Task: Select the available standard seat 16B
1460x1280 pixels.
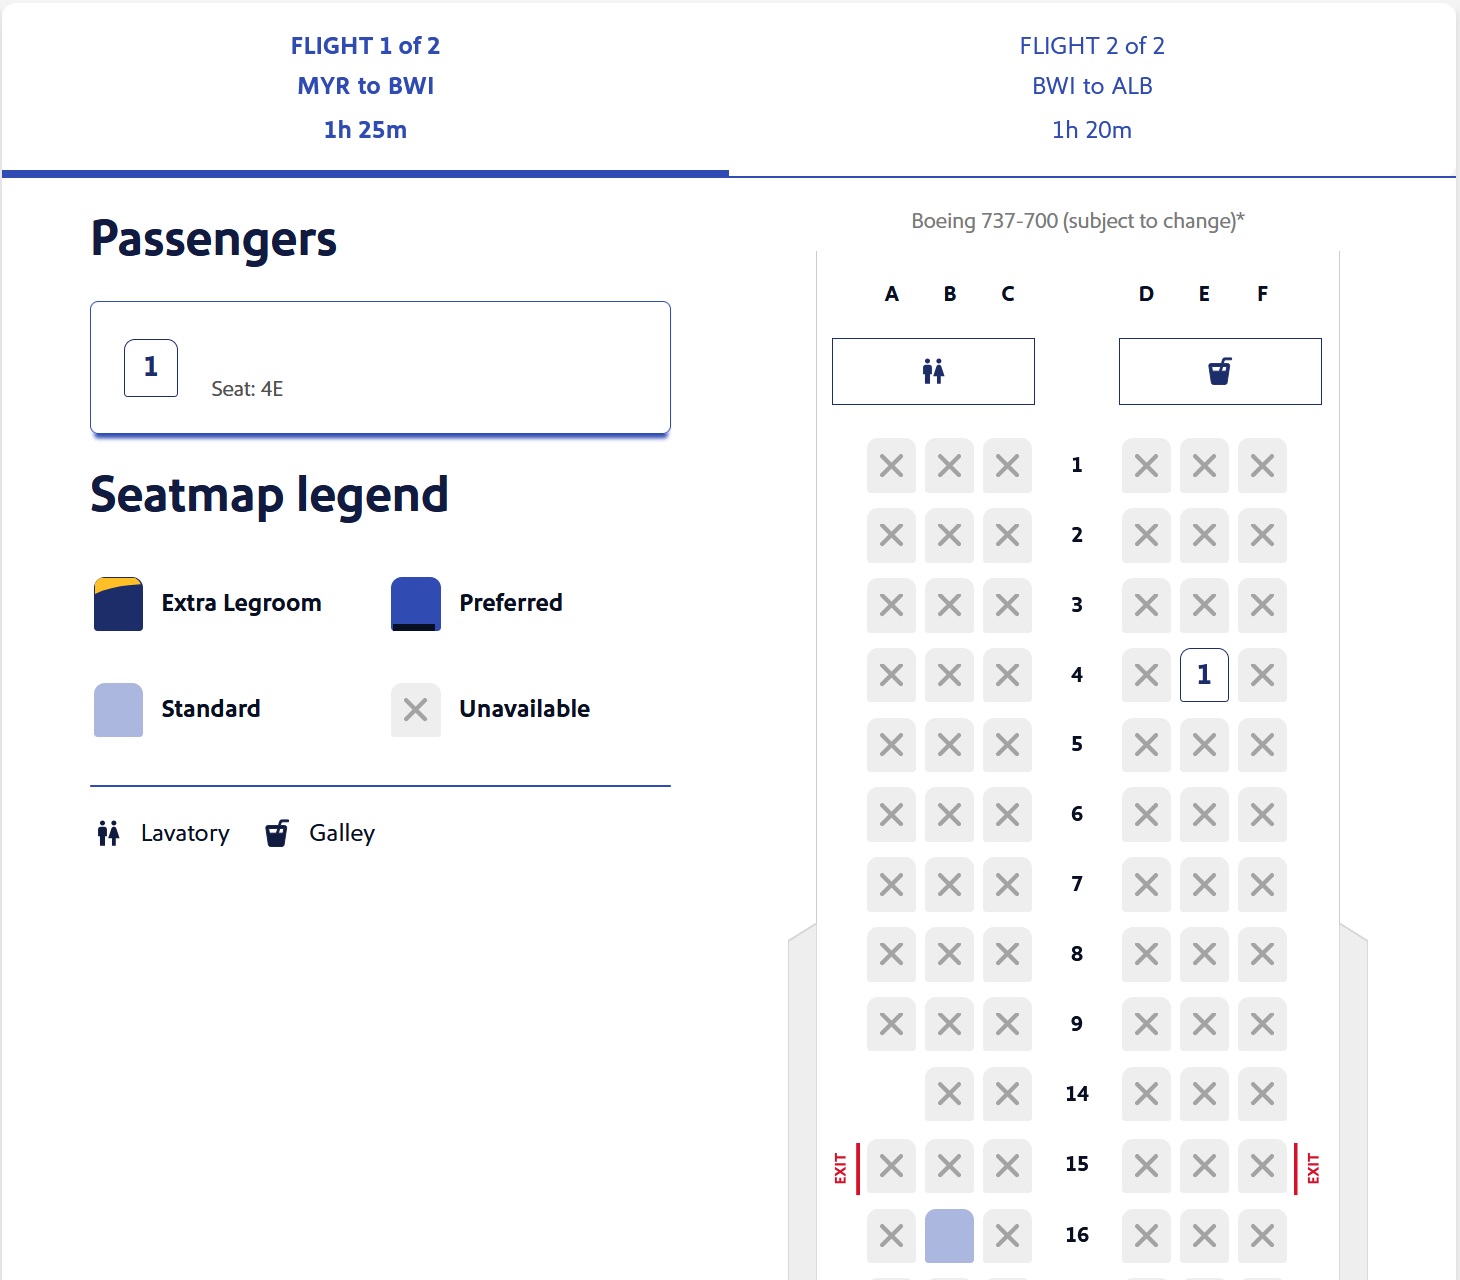Action: coord(949,1235)
